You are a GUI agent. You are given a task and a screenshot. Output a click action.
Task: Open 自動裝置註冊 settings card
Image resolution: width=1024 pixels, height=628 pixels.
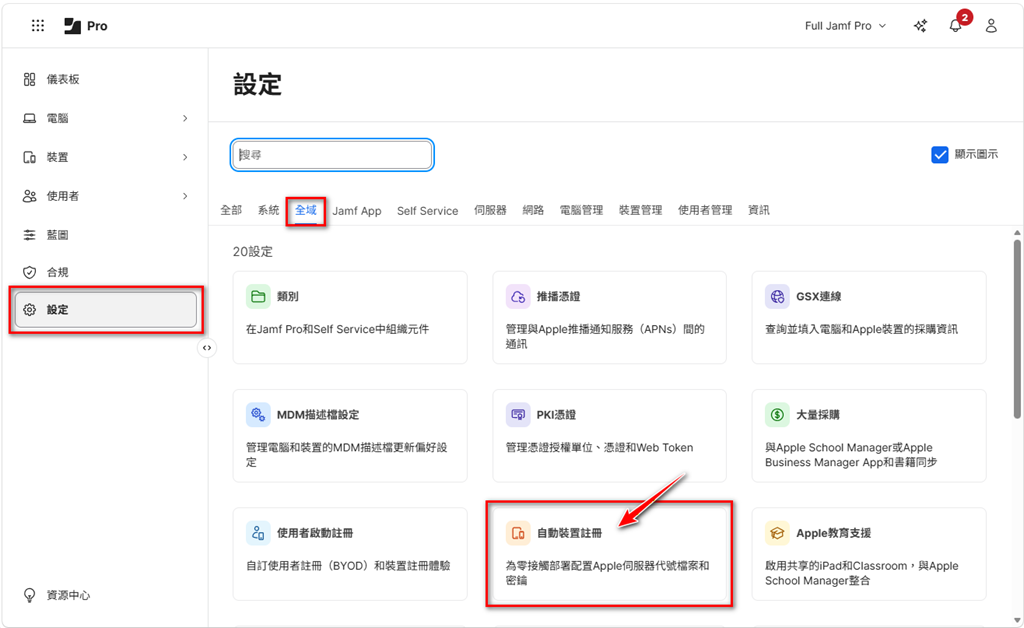click(x=609, y=553)
